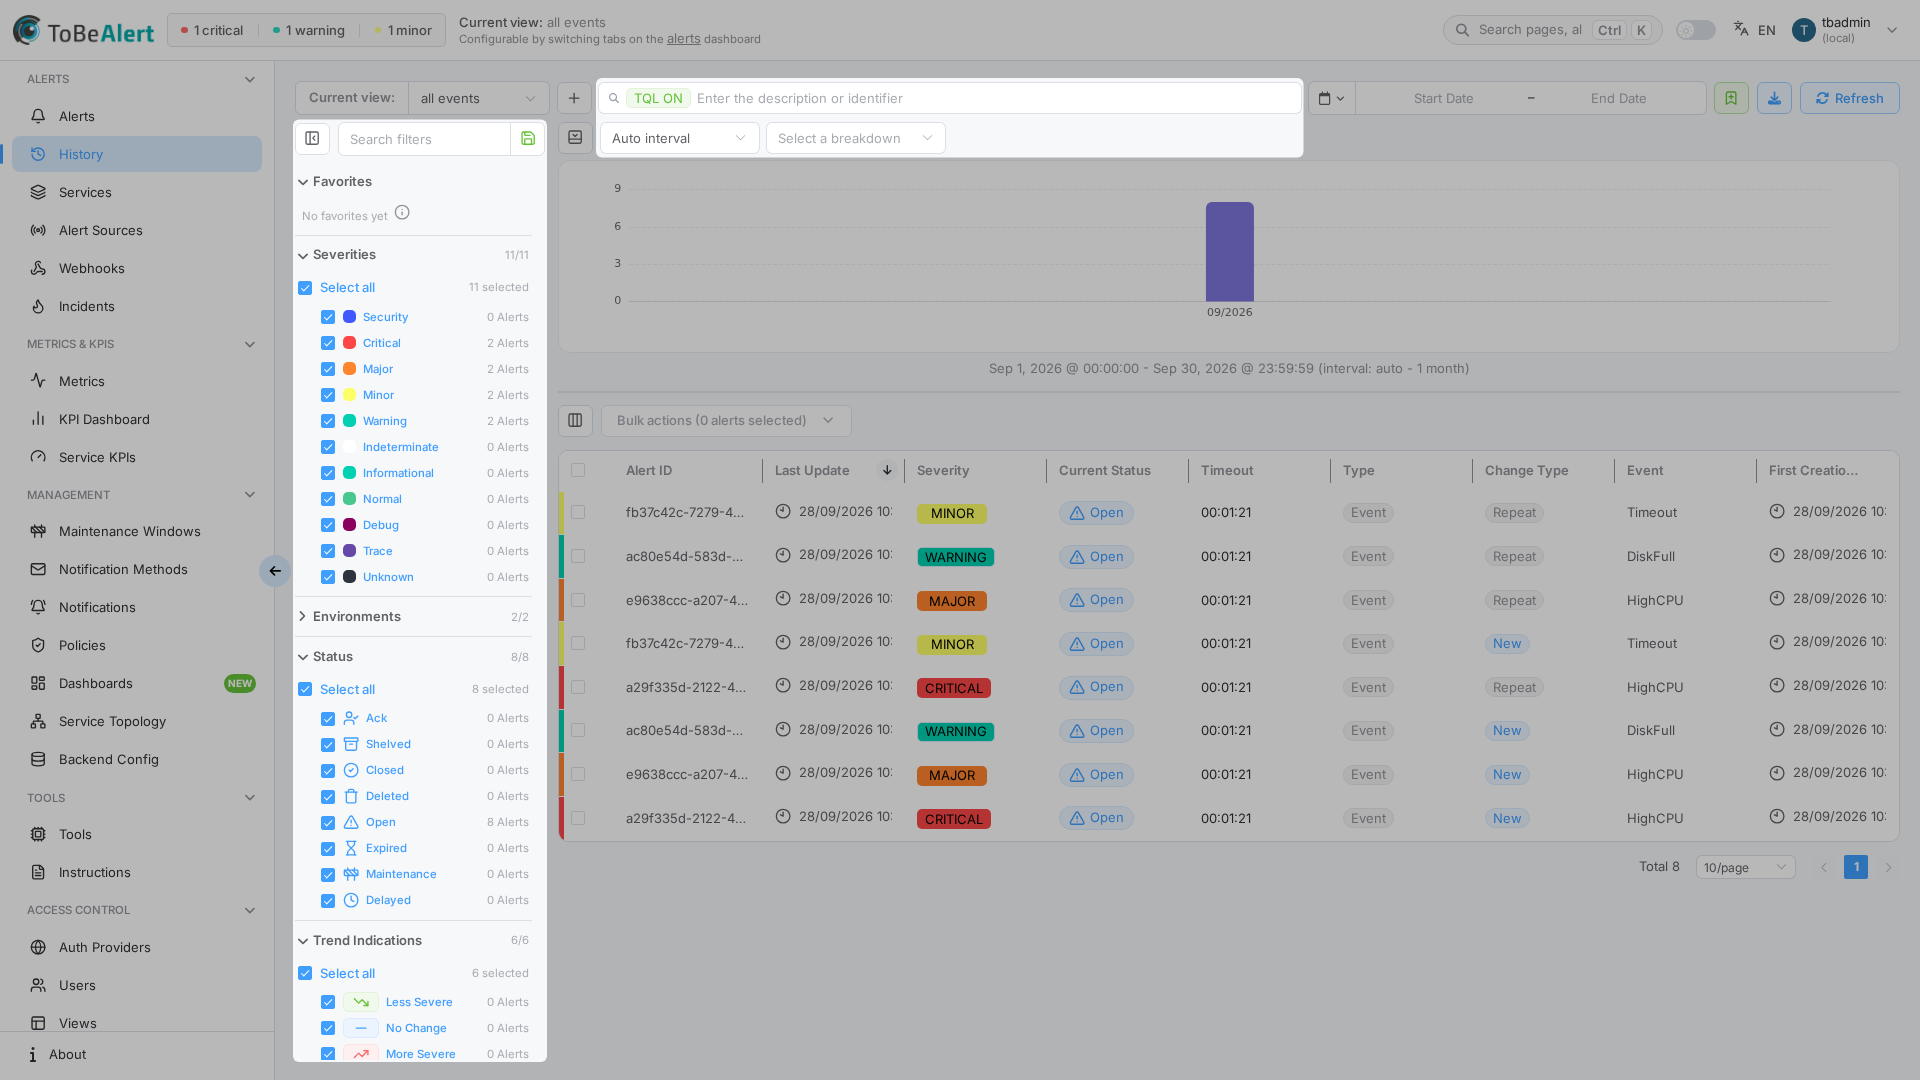1920x1080 pixels.
Task: Navigate to Services in the sidebar
Action: [x=137, y=192]
